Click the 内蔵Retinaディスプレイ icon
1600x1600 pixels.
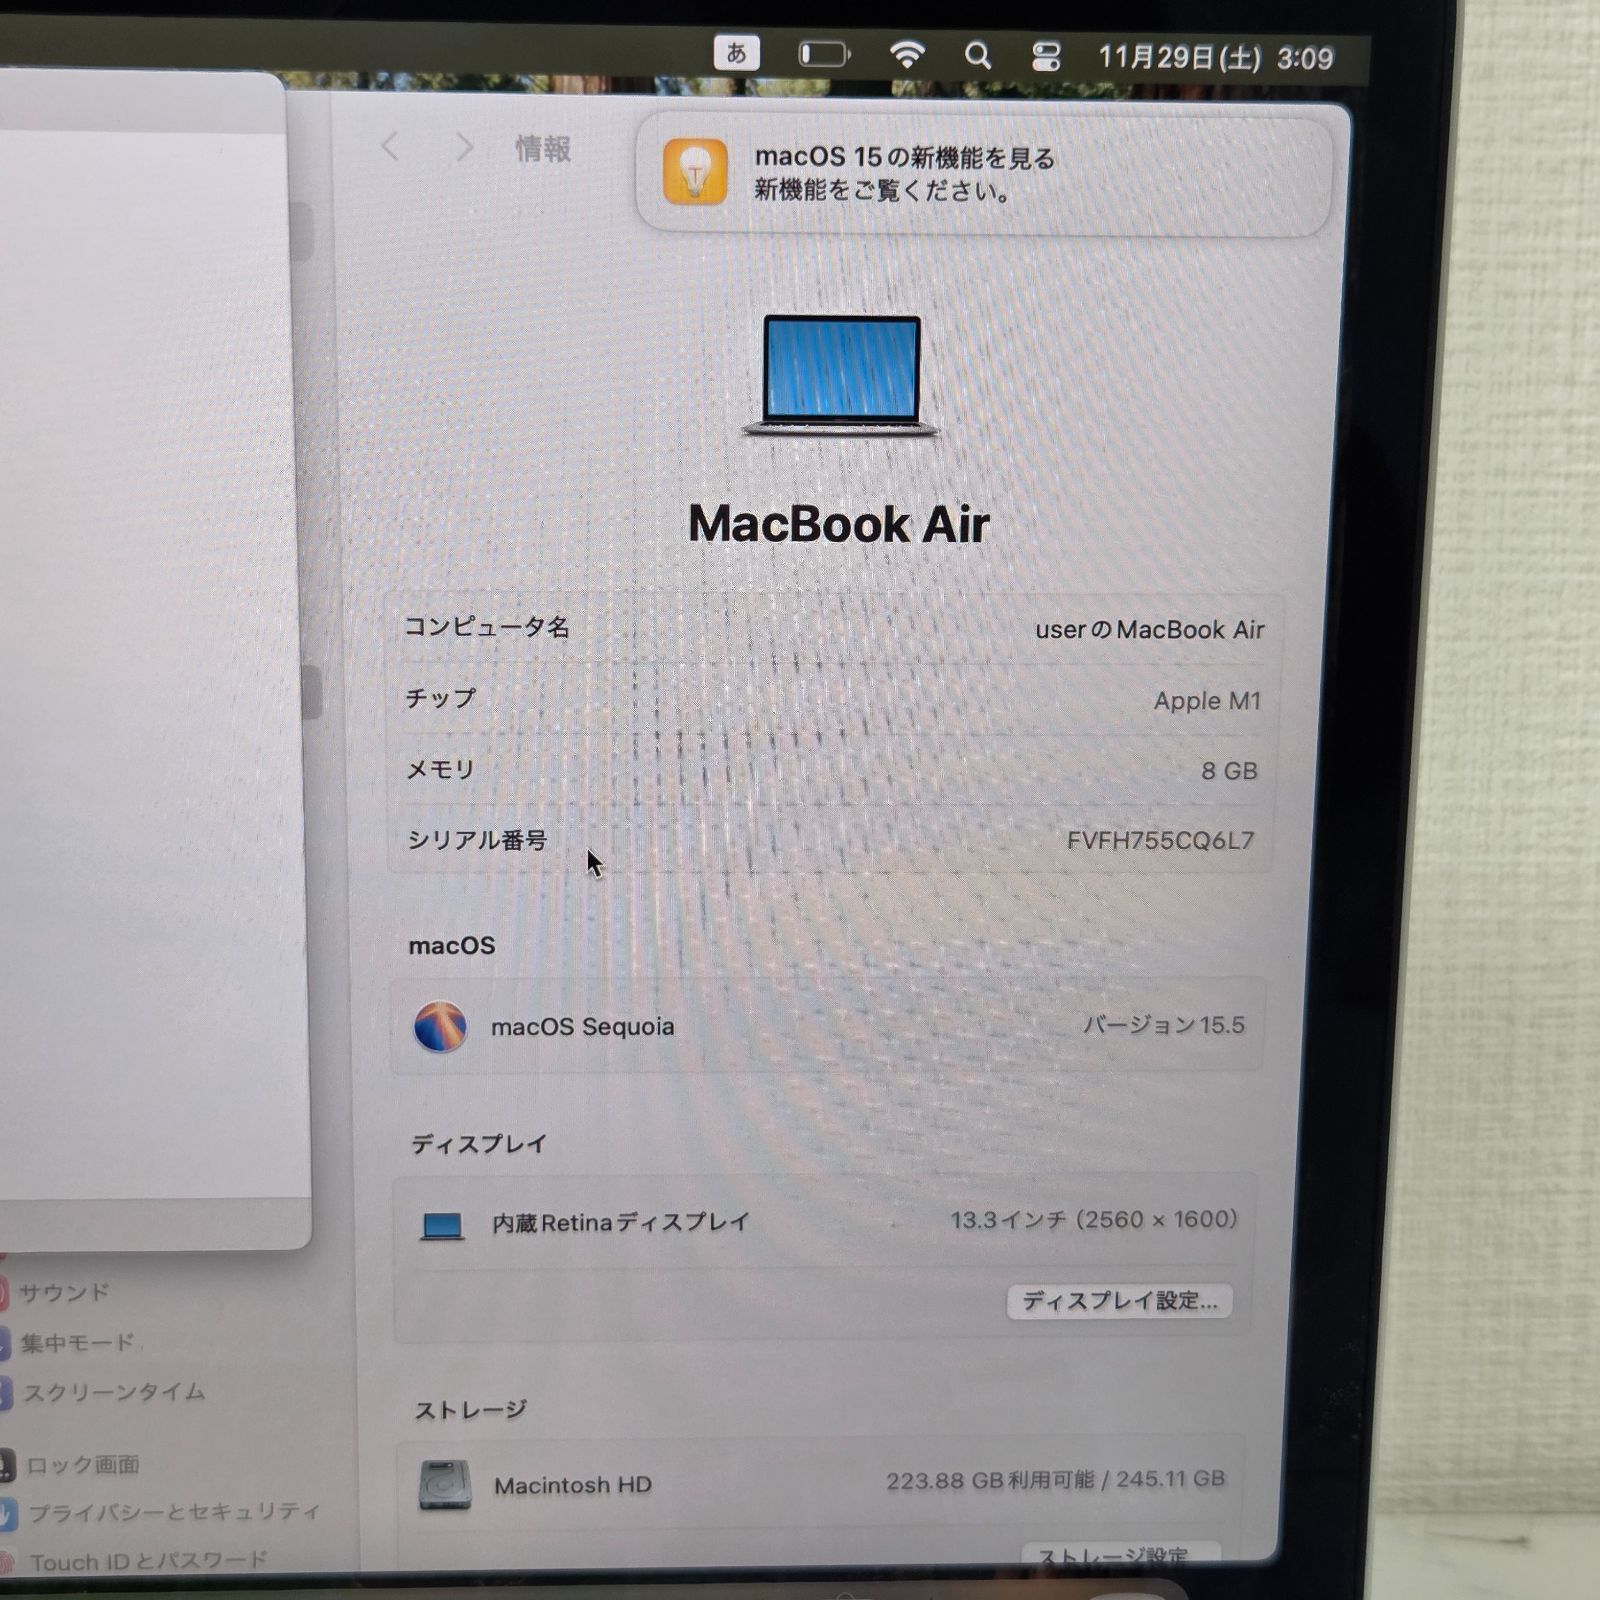[x=442, y=1224]
